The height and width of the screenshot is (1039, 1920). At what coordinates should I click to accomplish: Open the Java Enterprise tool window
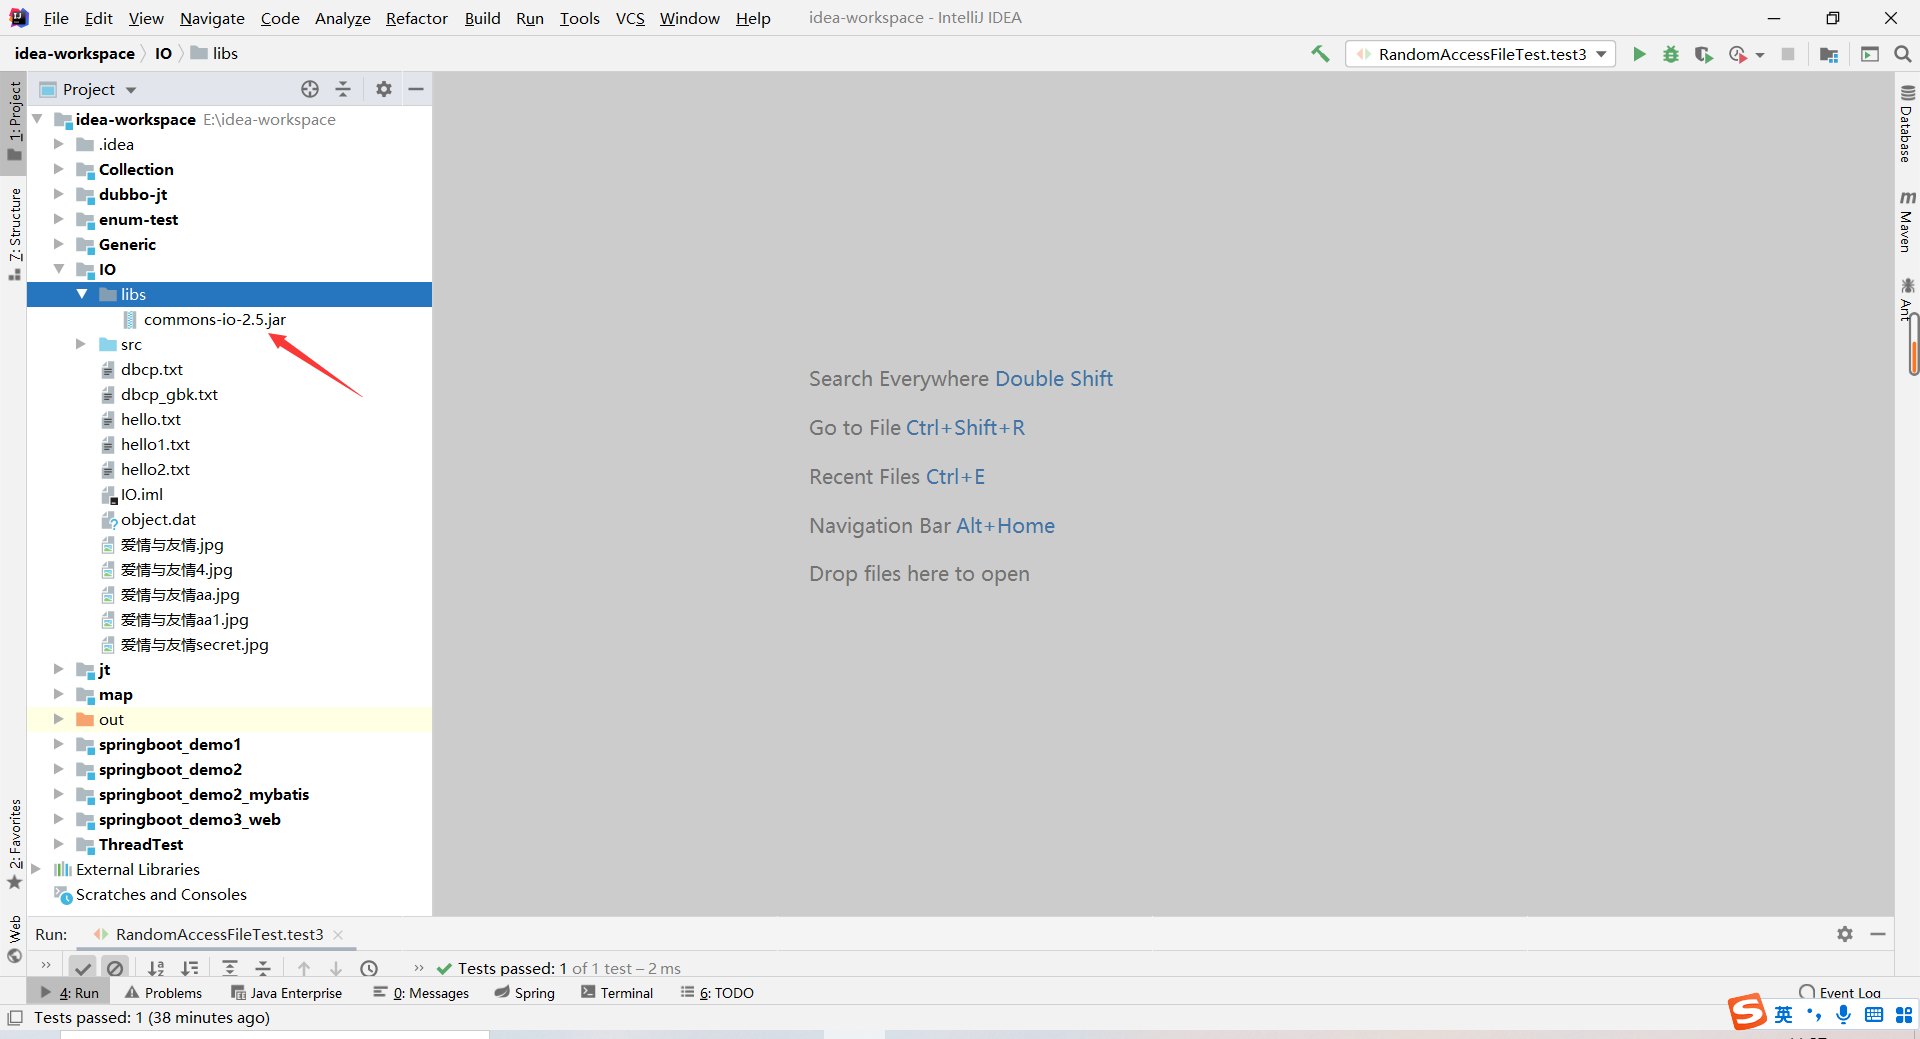pos(286,993)
